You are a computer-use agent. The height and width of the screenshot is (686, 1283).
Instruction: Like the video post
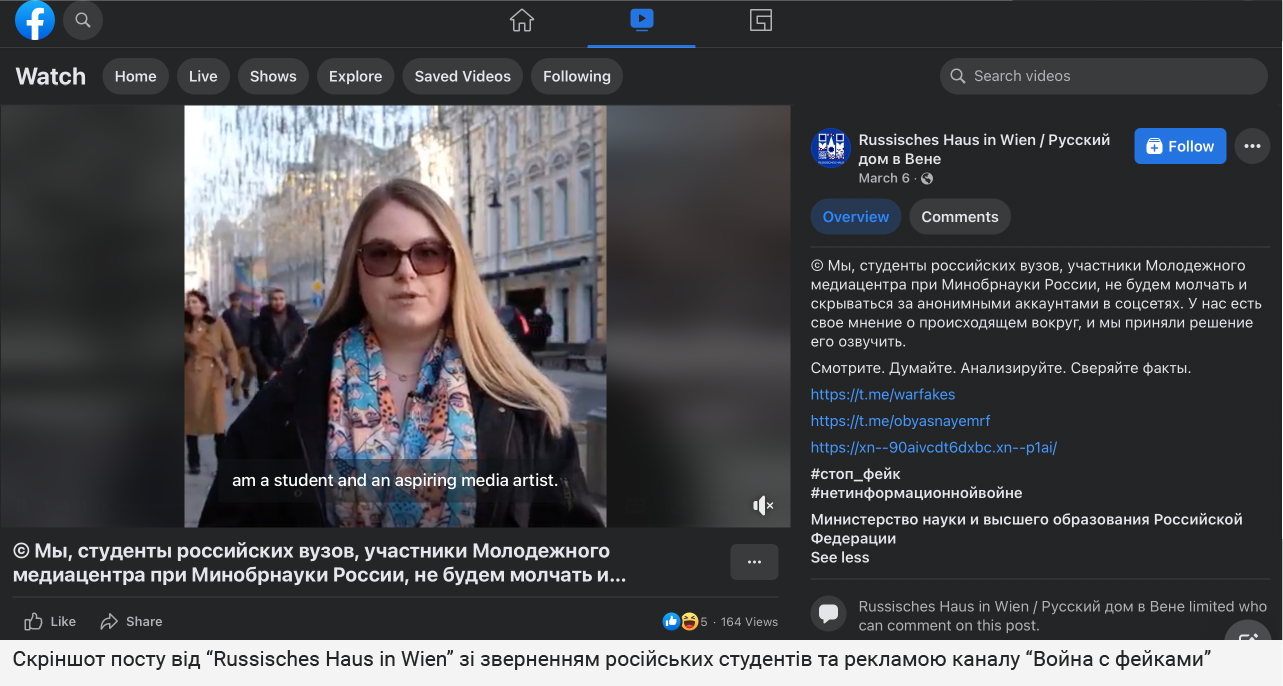pyautogui.click(x=50, y=621)
